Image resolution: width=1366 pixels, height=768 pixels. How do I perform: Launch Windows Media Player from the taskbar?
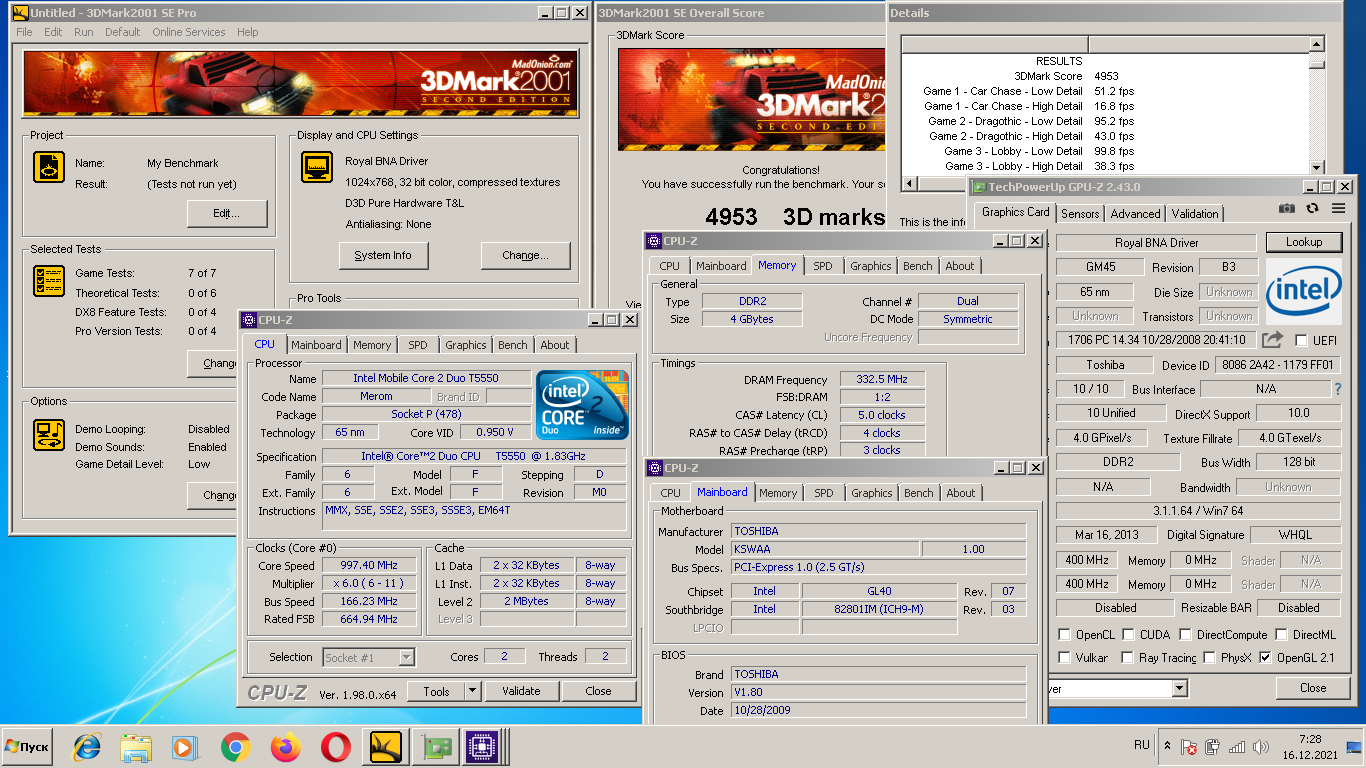(184, 747)
